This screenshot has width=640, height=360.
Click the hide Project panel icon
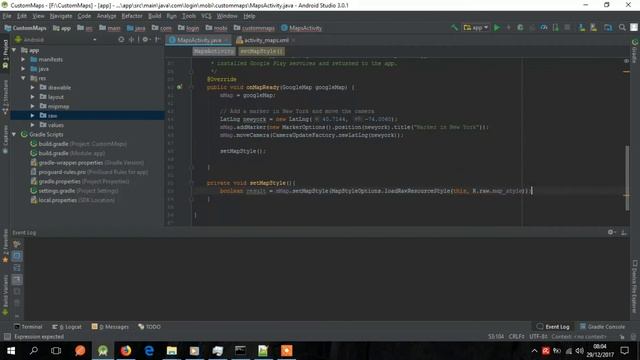pyautogui.click(x=158, y=40)
